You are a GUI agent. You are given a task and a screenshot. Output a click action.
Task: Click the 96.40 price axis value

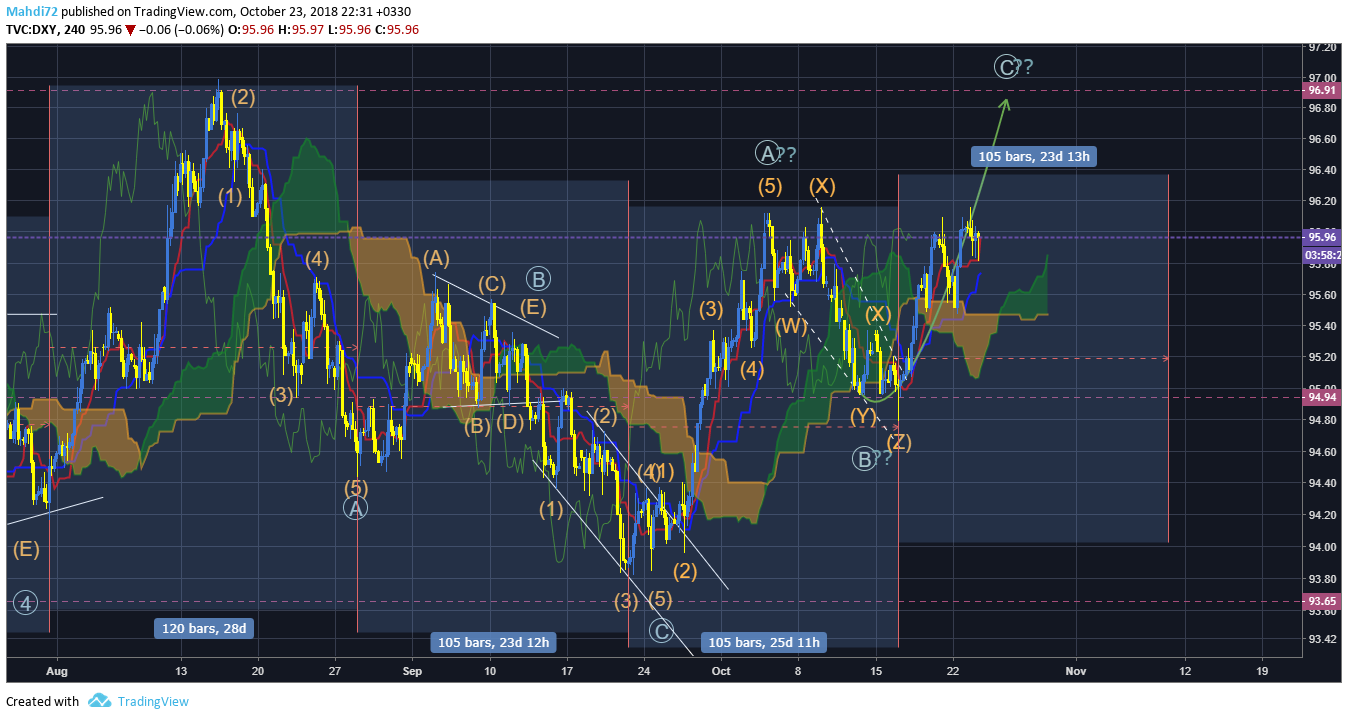(x=1321, y=170)
